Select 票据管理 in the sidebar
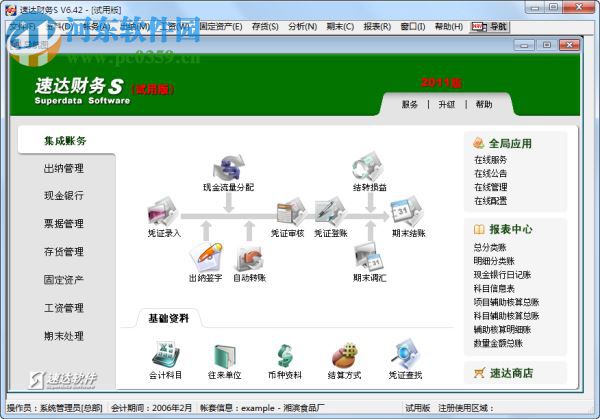 (x=64, y=223)
